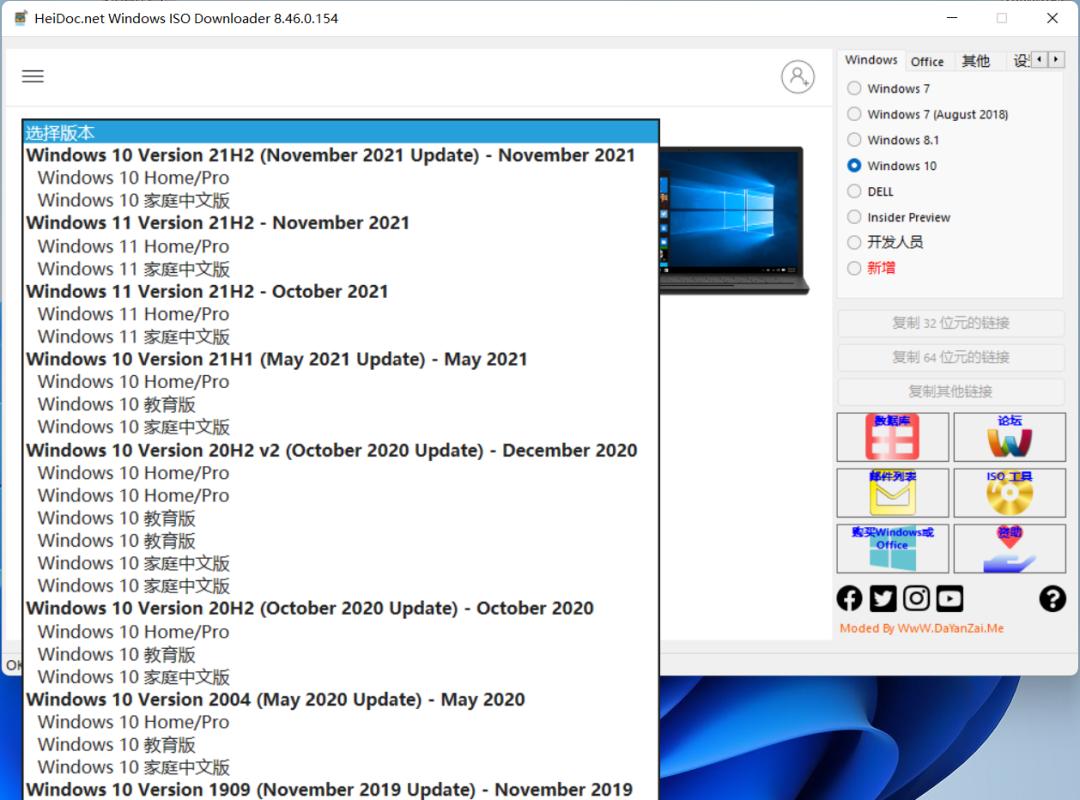Open the 邮件列表 envelope tile
The height and width of the screenshot is (800, 1080).
[892, 492]
